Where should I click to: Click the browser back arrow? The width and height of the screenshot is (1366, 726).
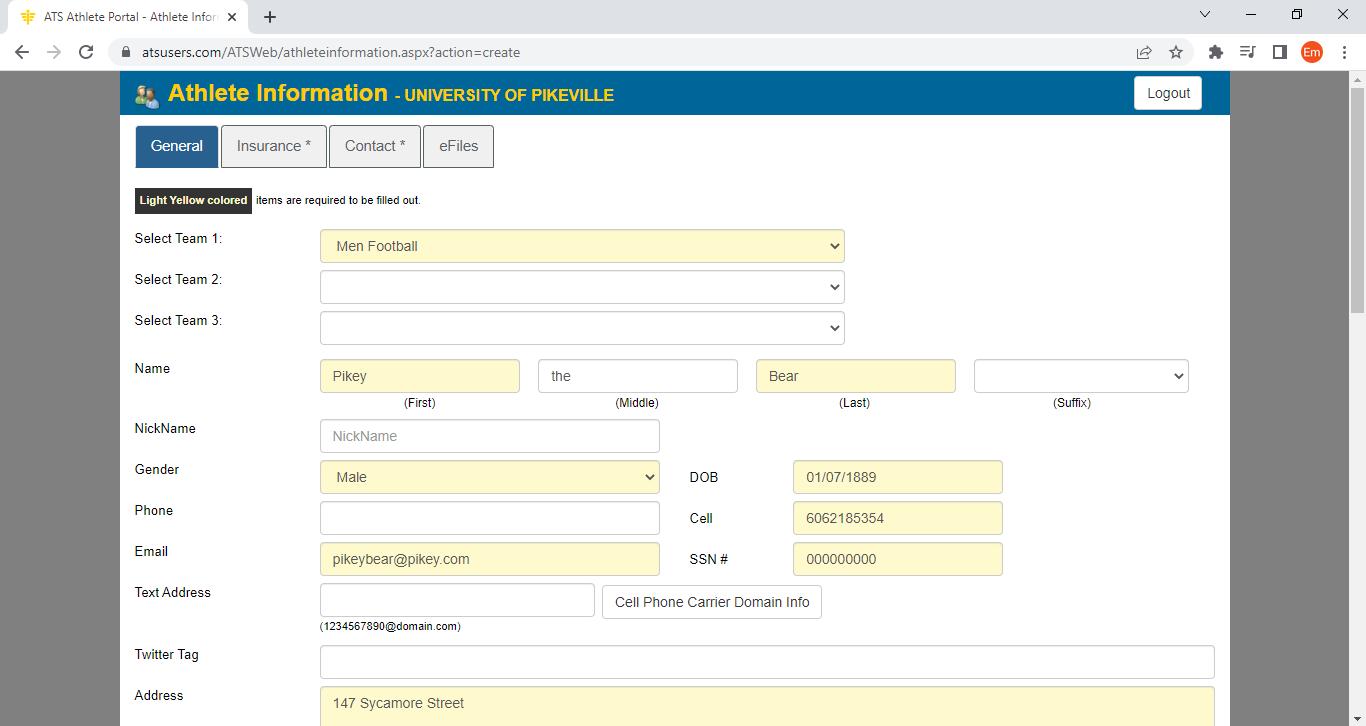[x=22, y=52]
